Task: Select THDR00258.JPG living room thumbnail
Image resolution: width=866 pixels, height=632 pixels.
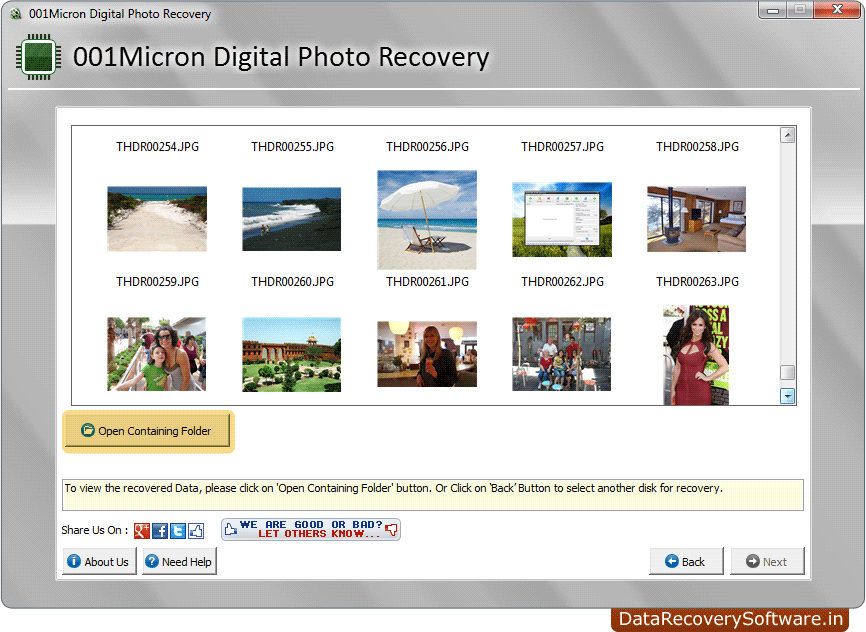Action: pyautogui.click(x=696, y=219)
